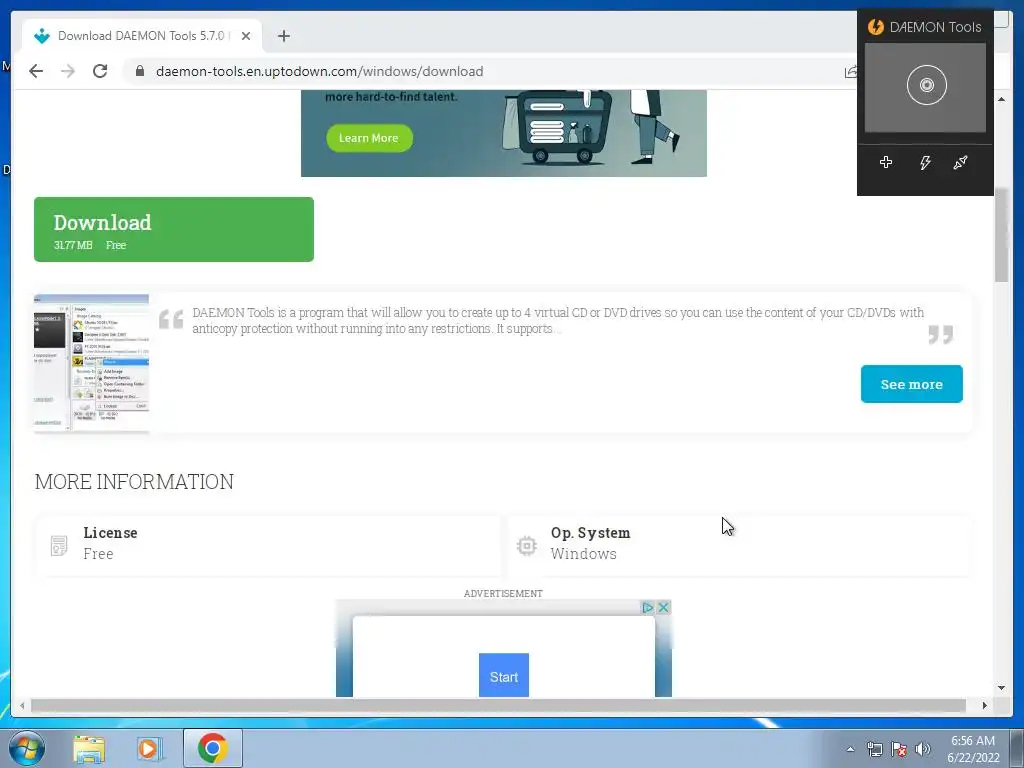Close the Download DAEMON Tools tab
1024x768 pixels.
[246, 36]
